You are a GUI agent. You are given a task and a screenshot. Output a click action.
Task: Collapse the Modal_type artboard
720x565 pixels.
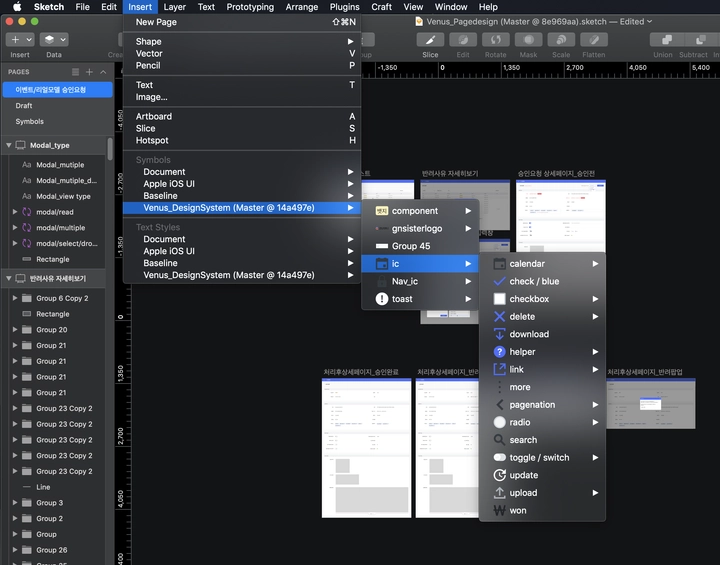click(x=8, y=145)
